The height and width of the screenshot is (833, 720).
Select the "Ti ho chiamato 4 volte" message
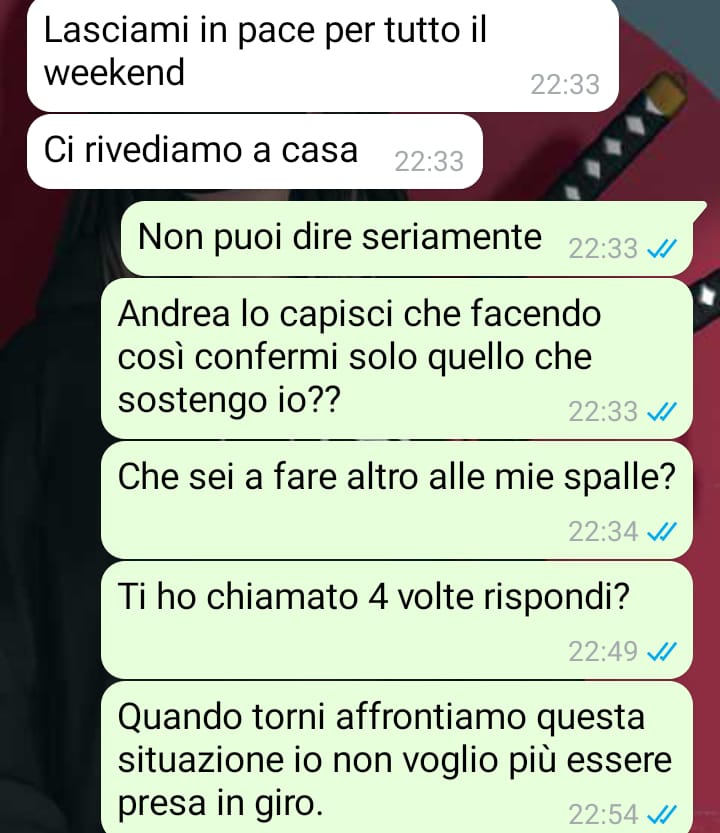point(396,620)
